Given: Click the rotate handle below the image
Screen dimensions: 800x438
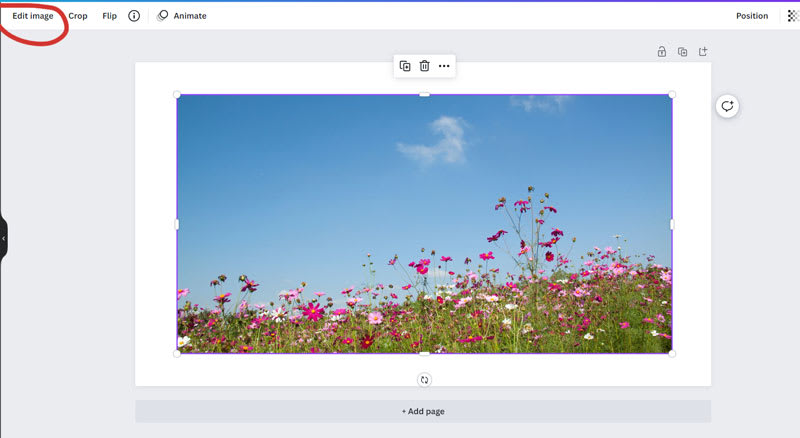Looking at the screenshot, I should (424, 380).
